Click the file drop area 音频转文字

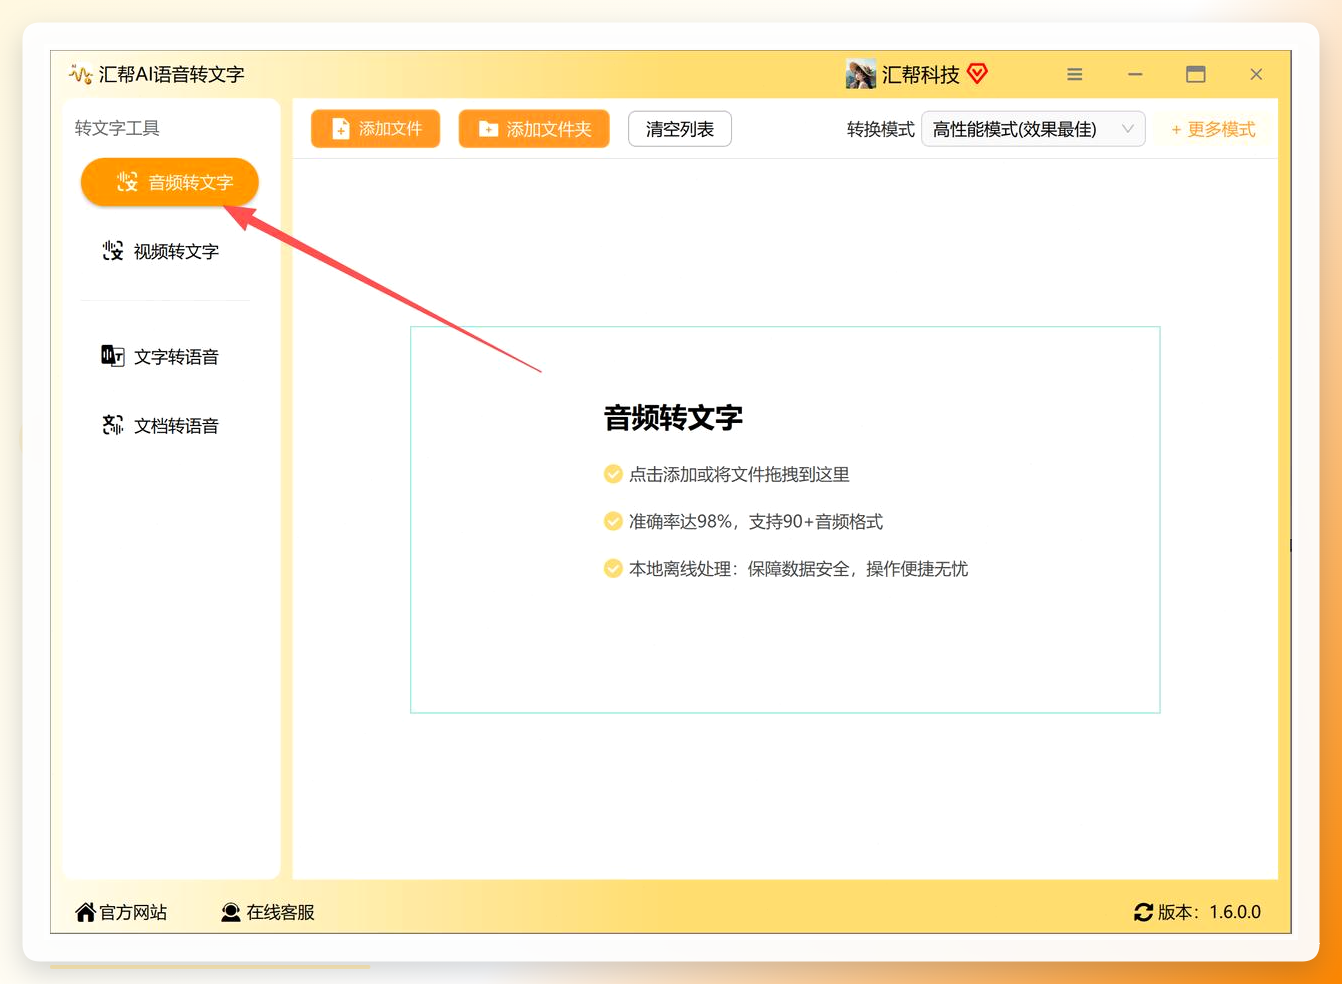point(785,520)
